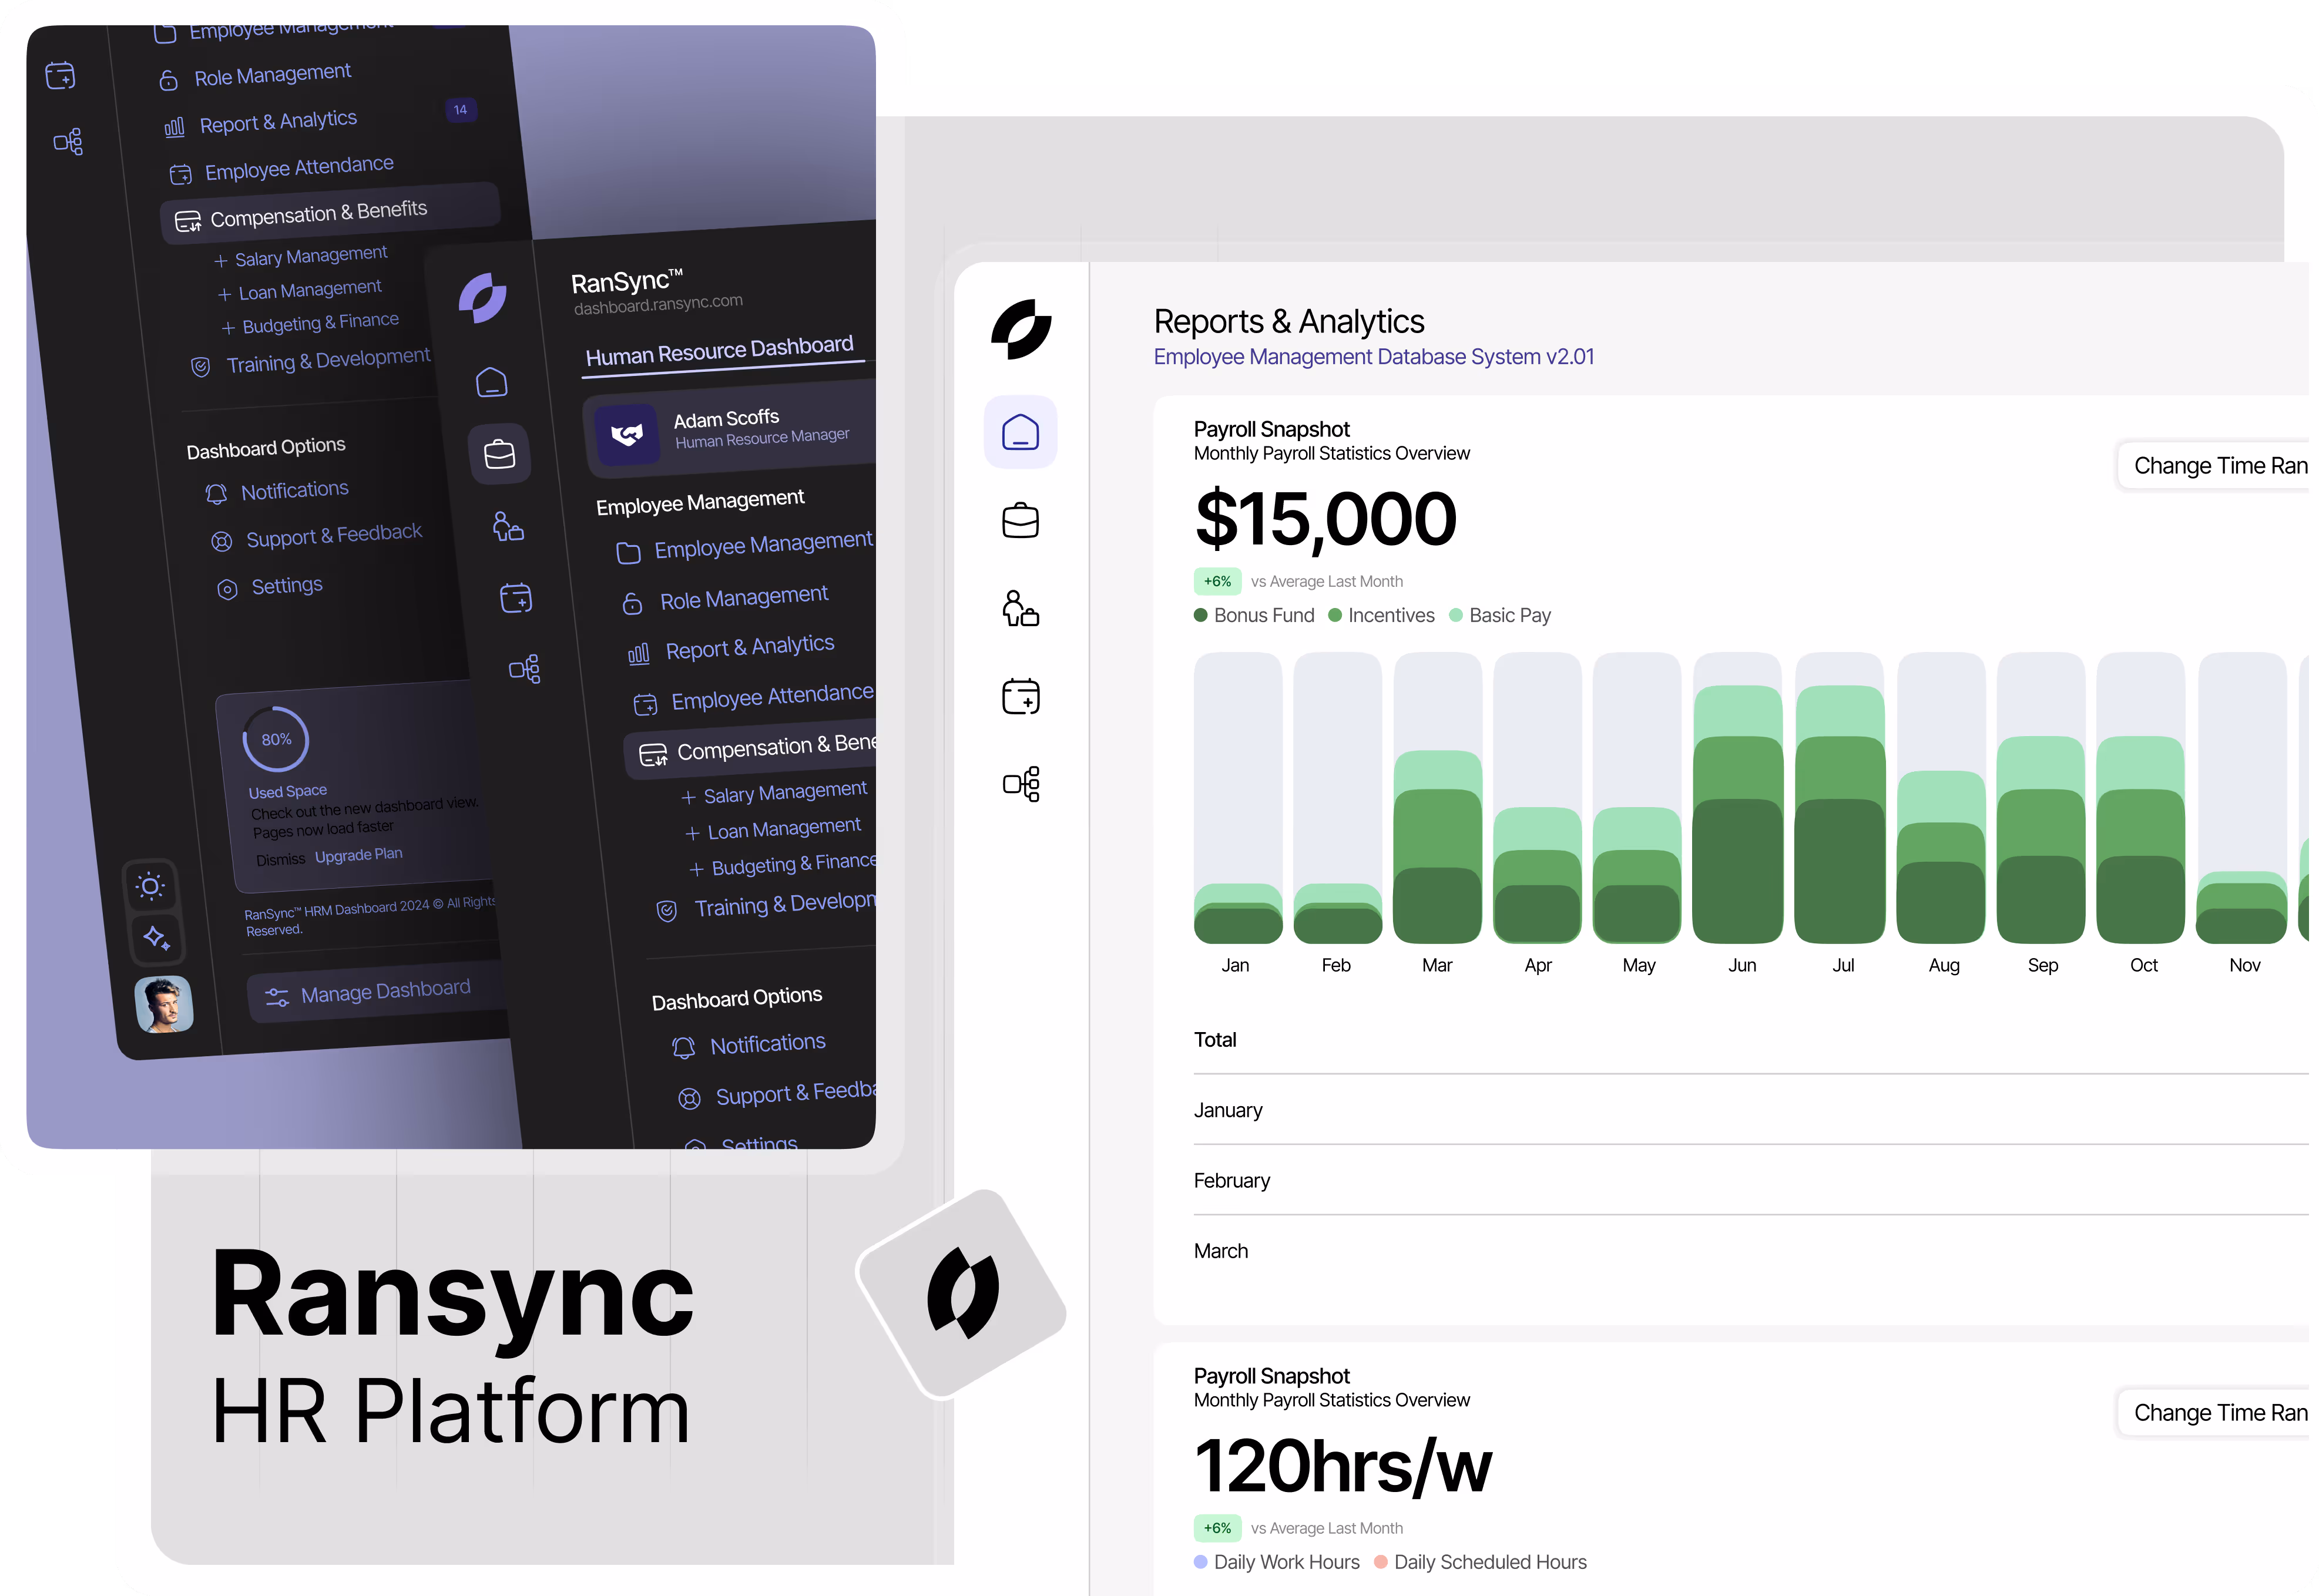This screenshot has height=1596, width=2319.
Task: Switch theme using the sparkle icon toggle
Action: [157, 938]
